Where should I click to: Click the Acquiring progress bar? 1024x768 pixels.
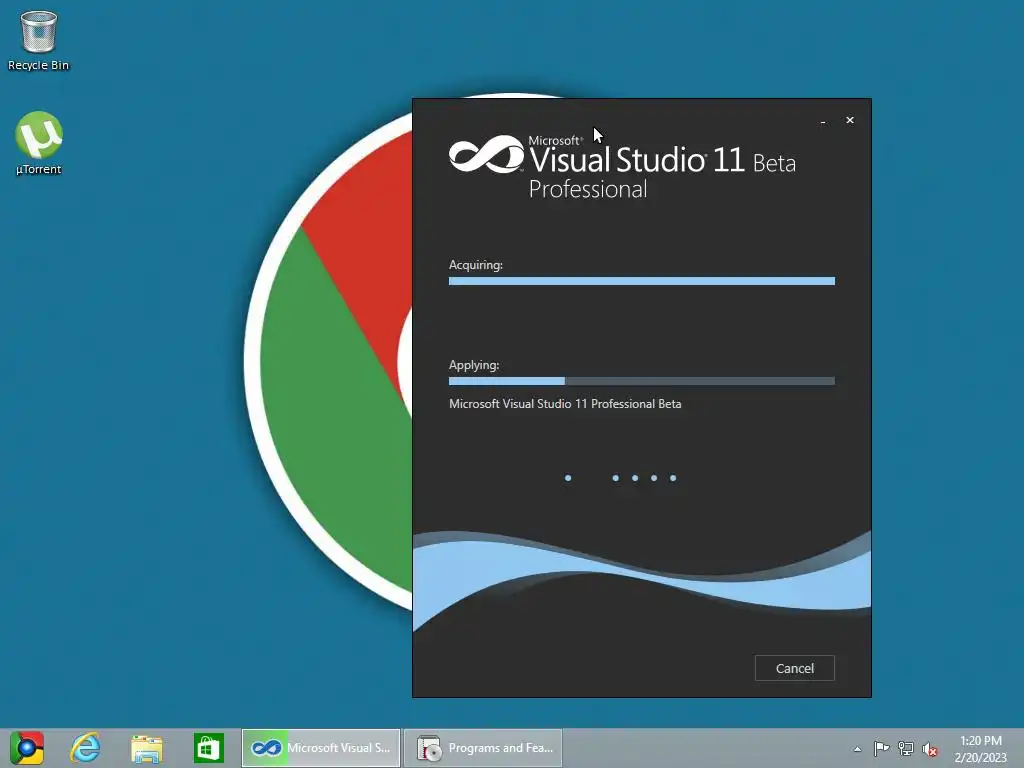click(642, 281)
